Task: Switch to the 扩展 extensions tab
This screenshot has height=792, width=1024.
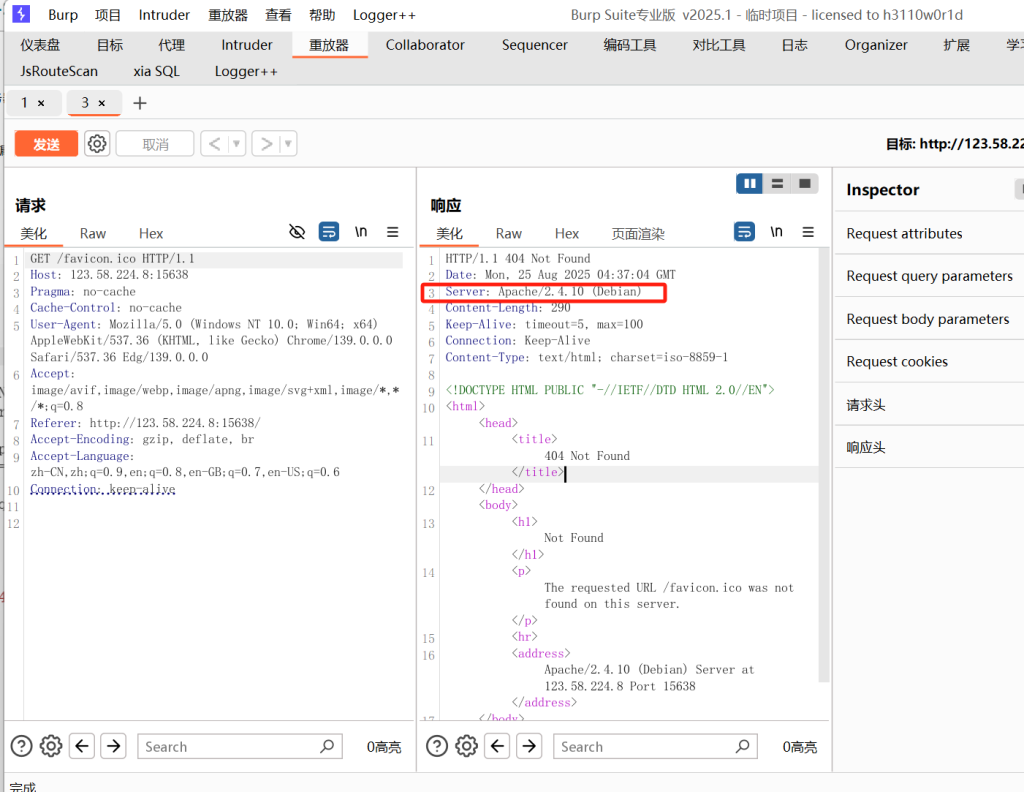Action: coord(956,45)
